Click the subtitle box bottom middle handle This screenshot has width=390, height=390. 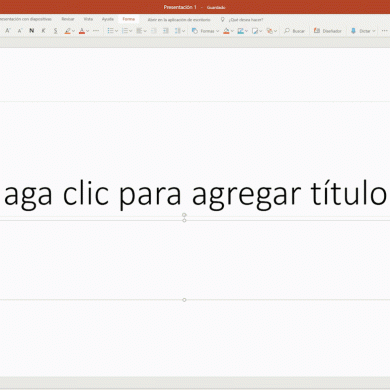point(184,300)
